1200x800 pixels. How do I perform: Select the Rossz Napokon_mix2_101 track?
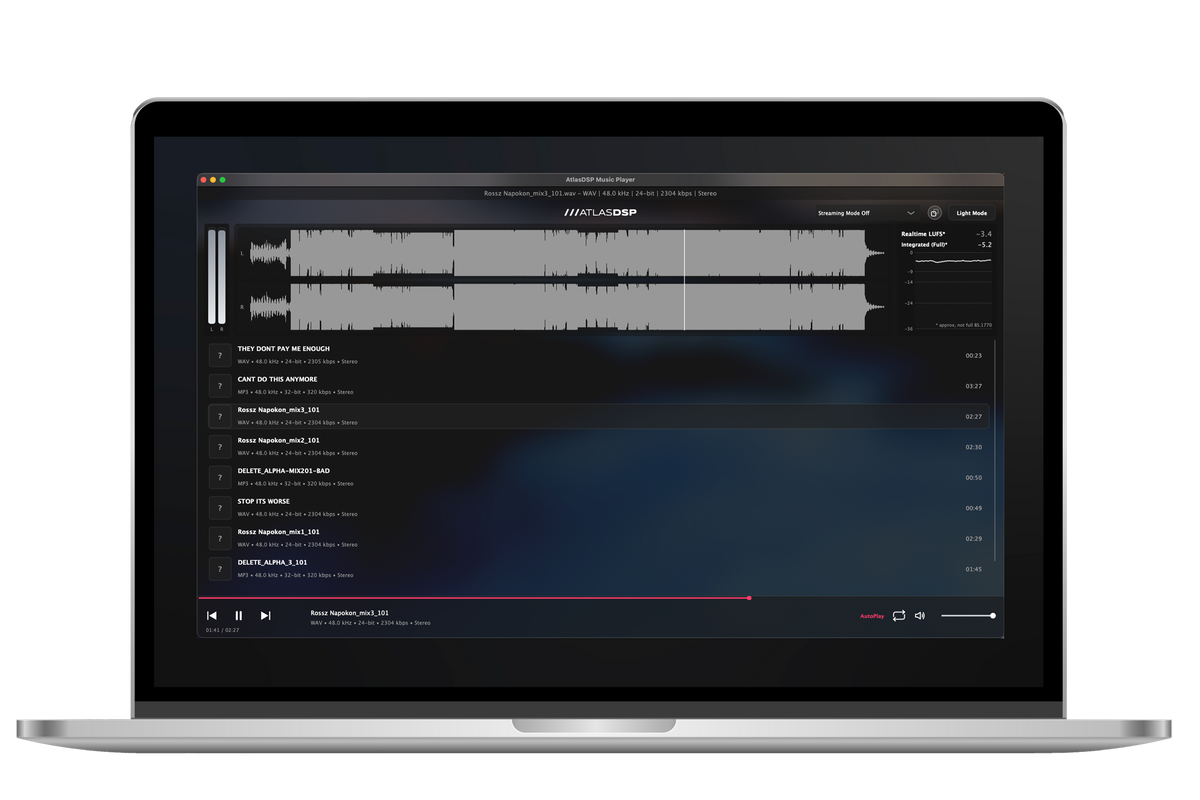(x=278, y=440)
